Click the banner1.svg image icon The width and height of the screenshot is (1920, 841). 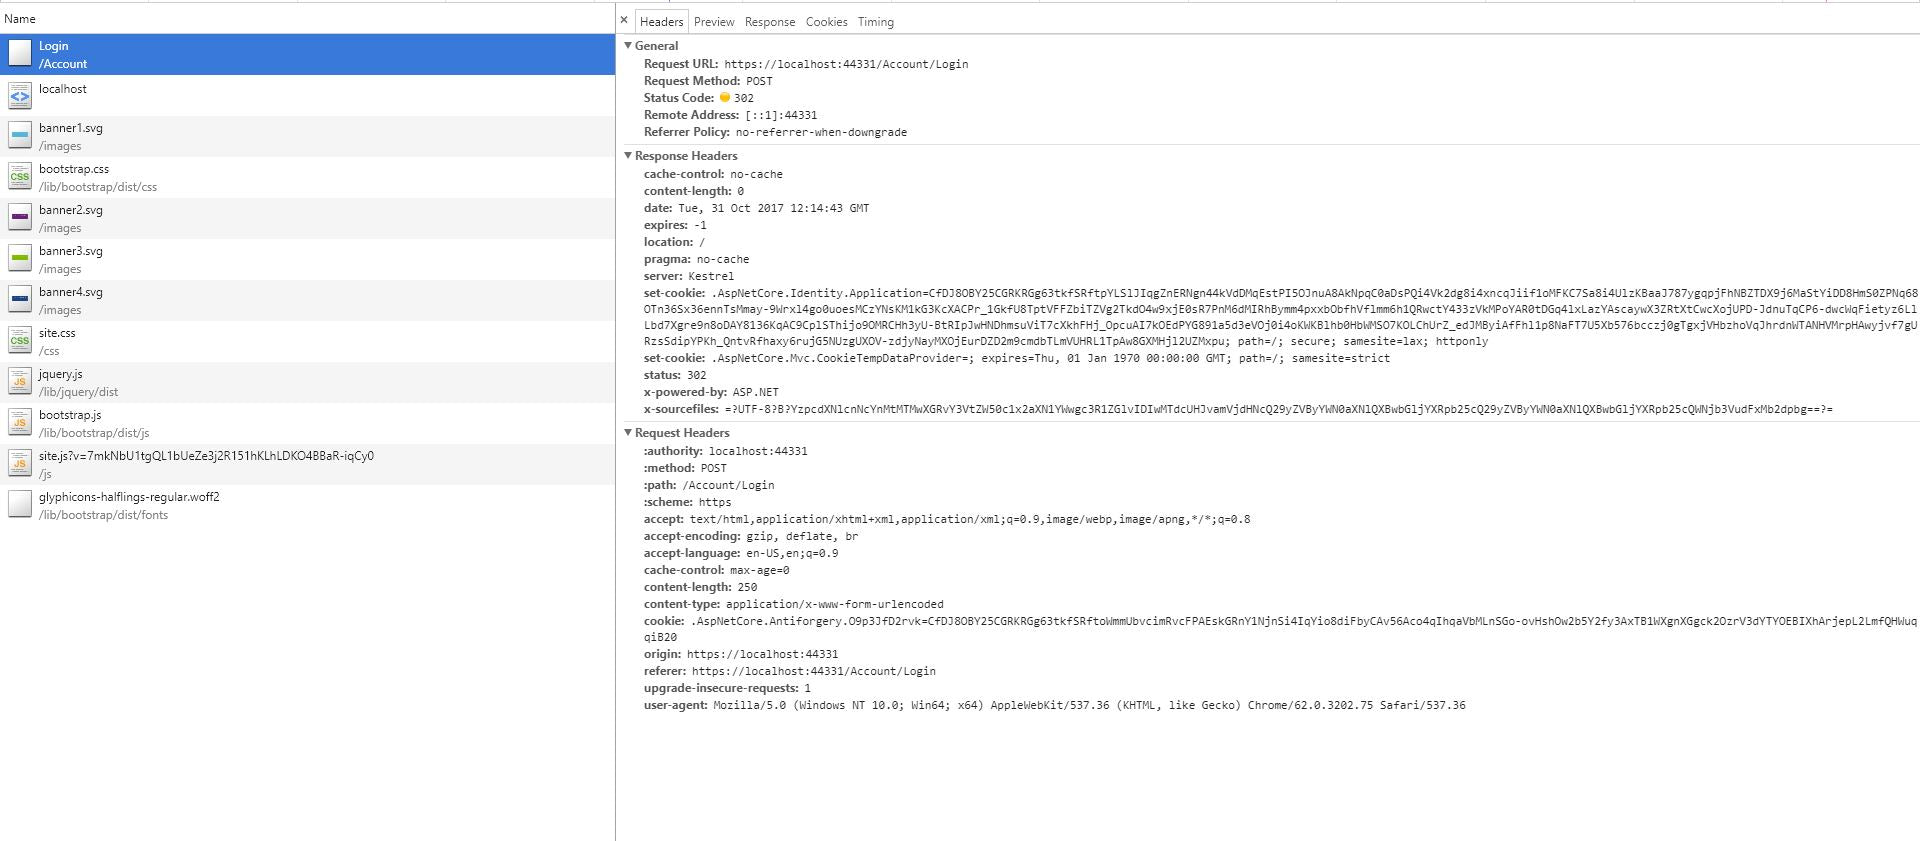click(19, 136)
